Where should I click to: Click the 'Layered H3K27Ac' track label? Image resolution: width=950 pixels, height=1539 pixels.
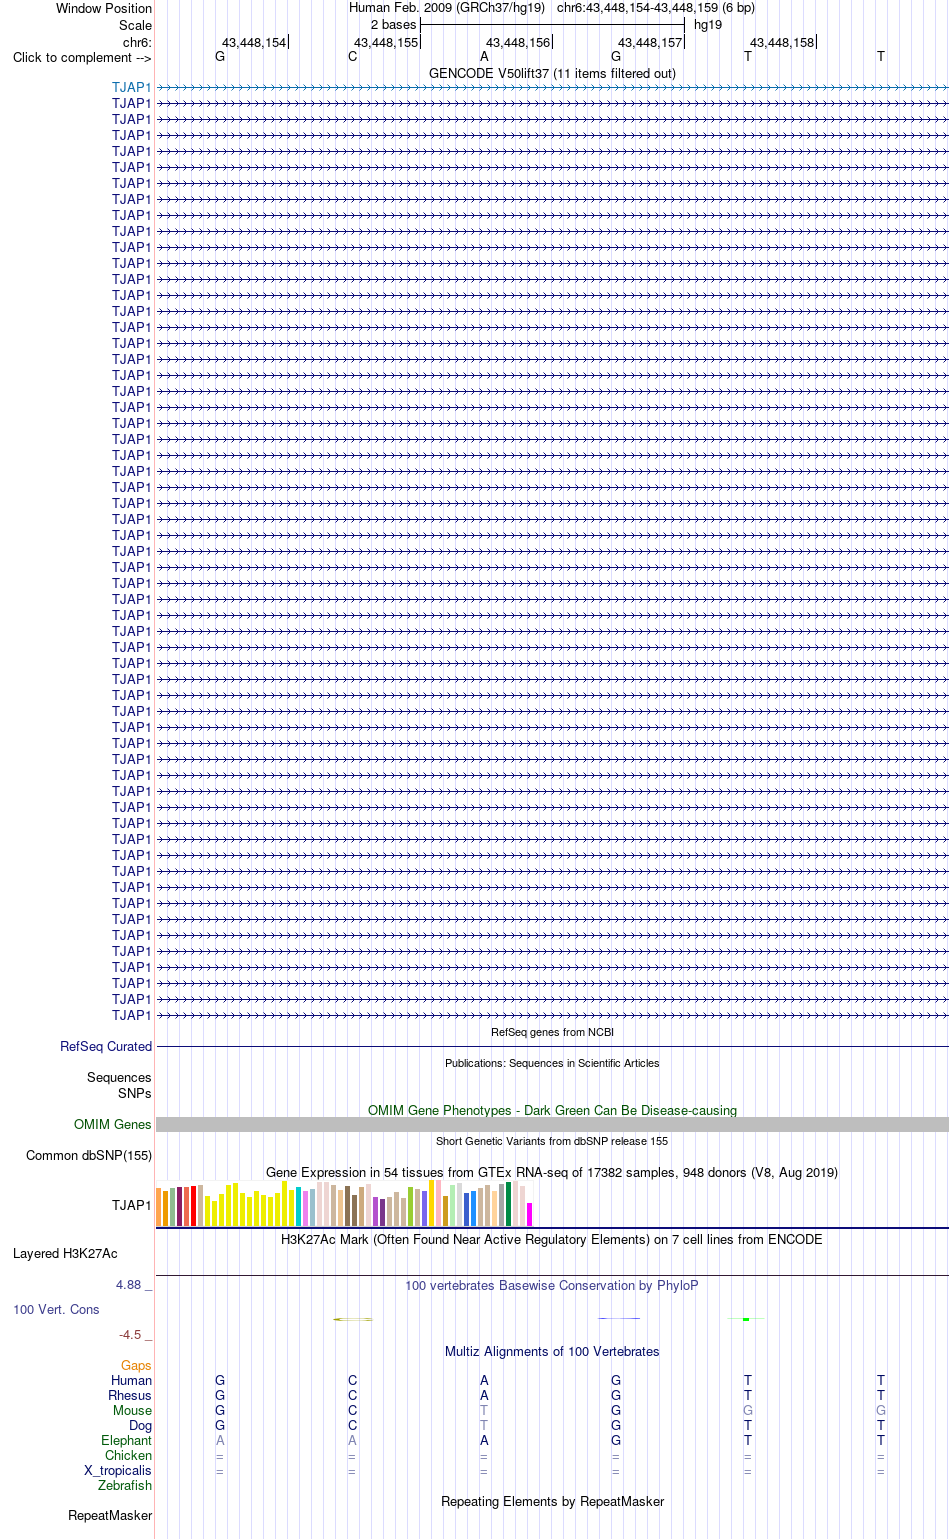point(65,1253)
